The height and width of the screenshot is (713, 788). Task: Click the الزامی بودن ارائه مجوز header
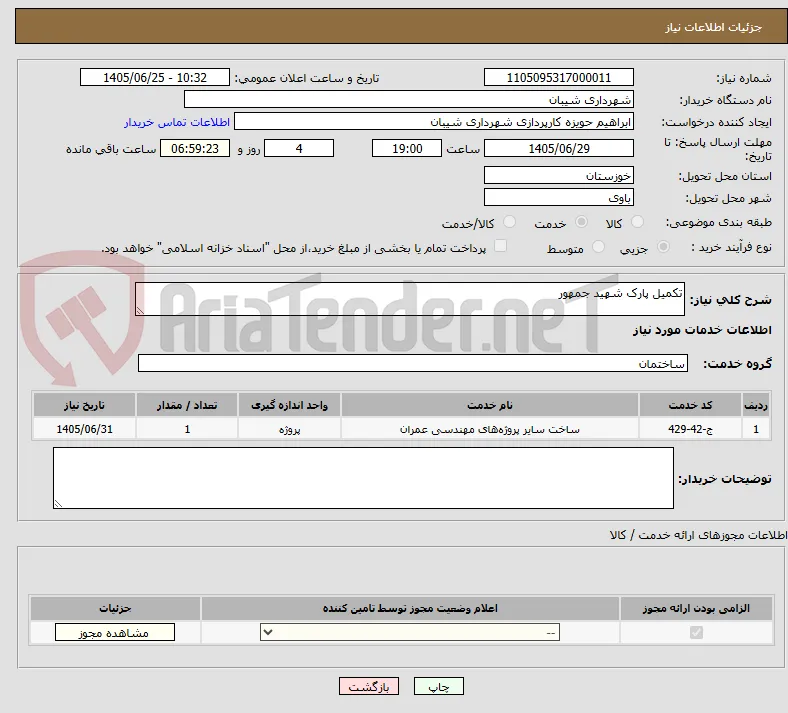tap(696, 608)
